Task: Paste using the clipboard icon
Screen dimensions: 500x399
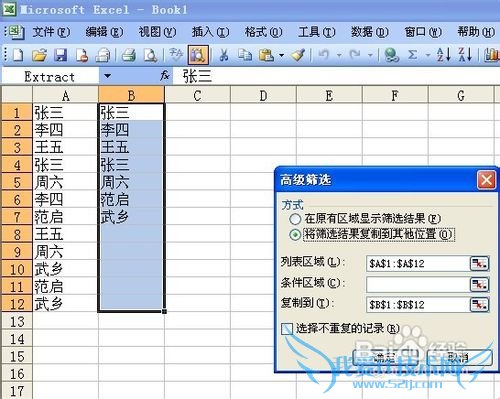Action: (x=267, y=55)
